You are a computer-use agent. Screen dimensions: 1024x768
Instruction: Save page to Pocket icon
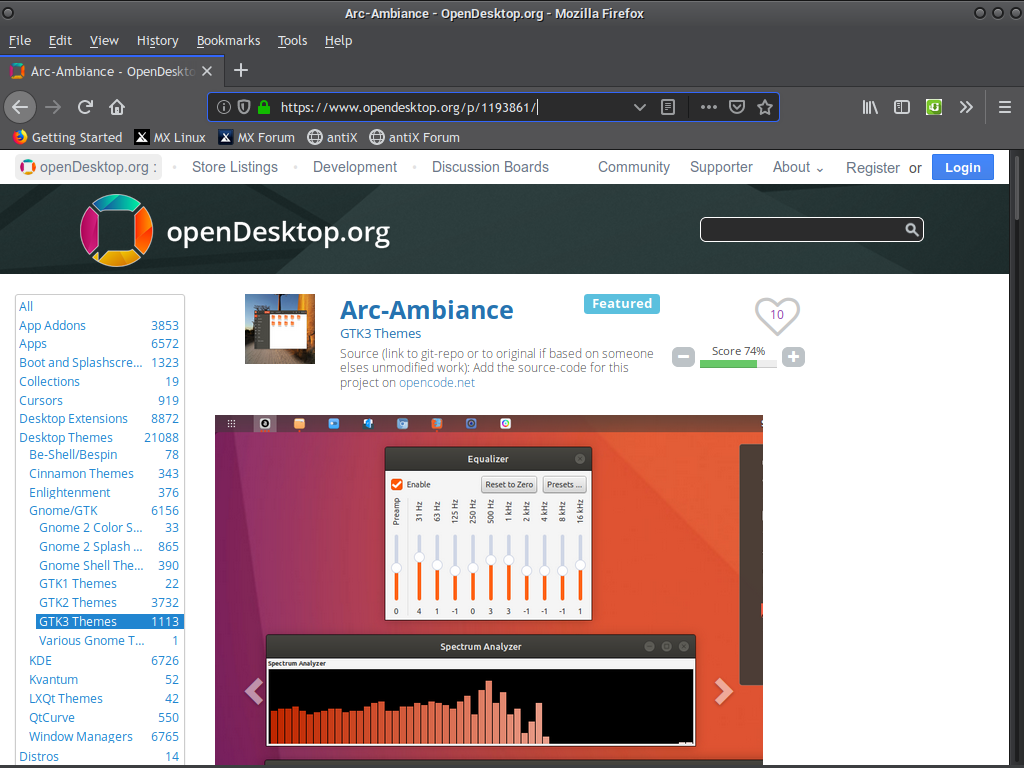tap(737, 107)
